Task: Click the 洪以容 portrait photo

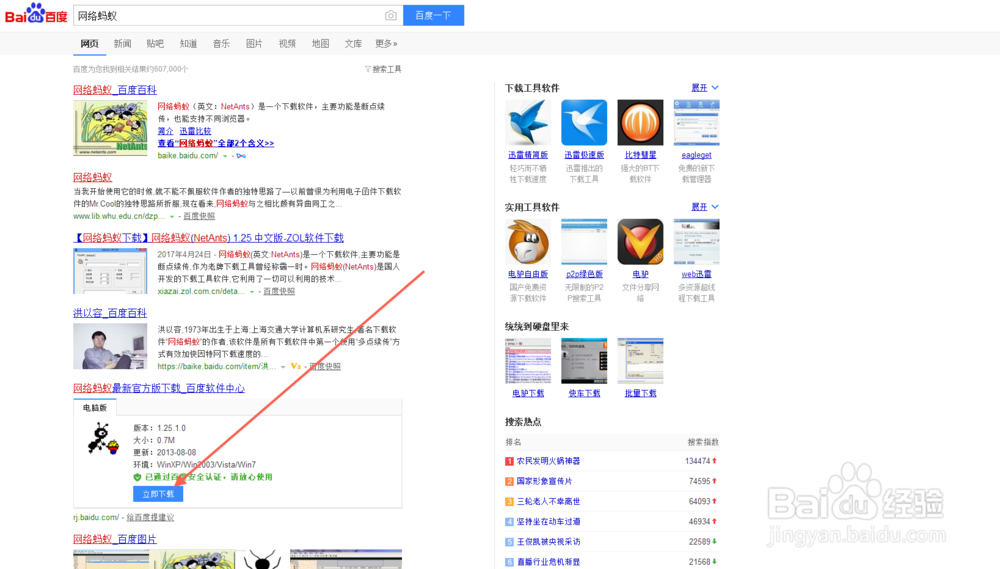Action: point(110,346)
